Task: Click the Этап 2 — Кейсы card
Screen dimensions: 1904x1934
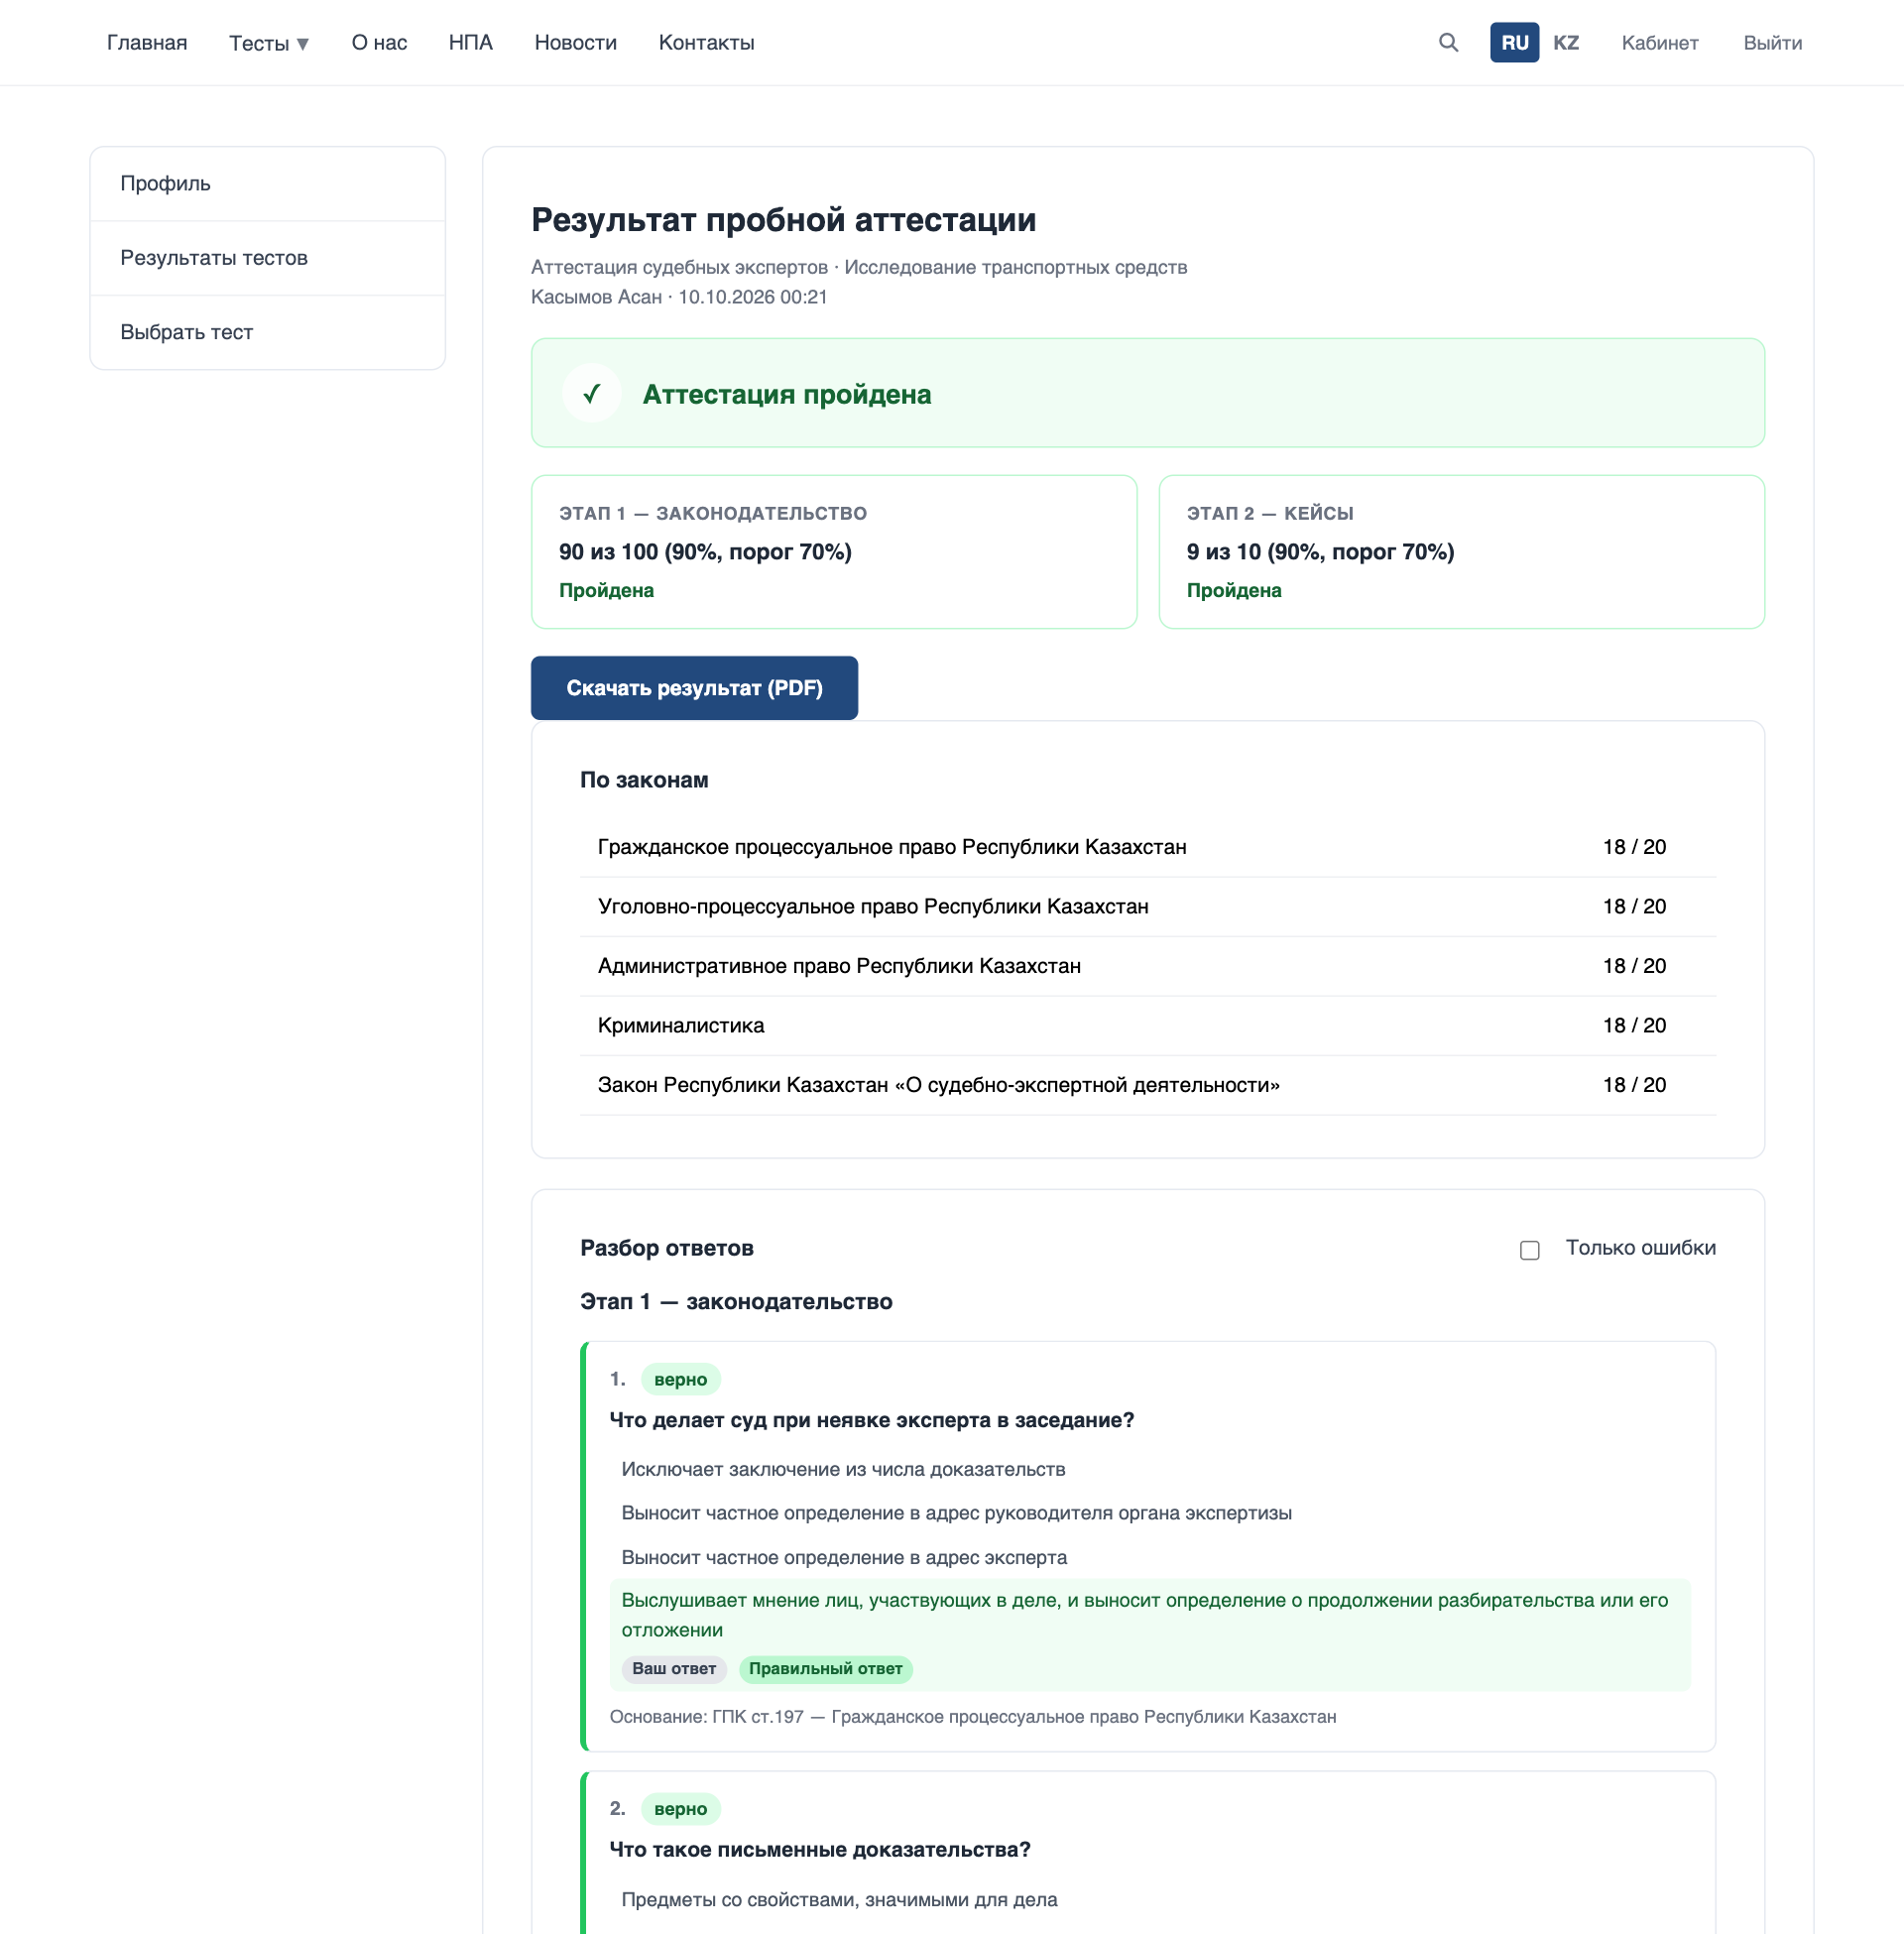Action: pos(1461,552)
